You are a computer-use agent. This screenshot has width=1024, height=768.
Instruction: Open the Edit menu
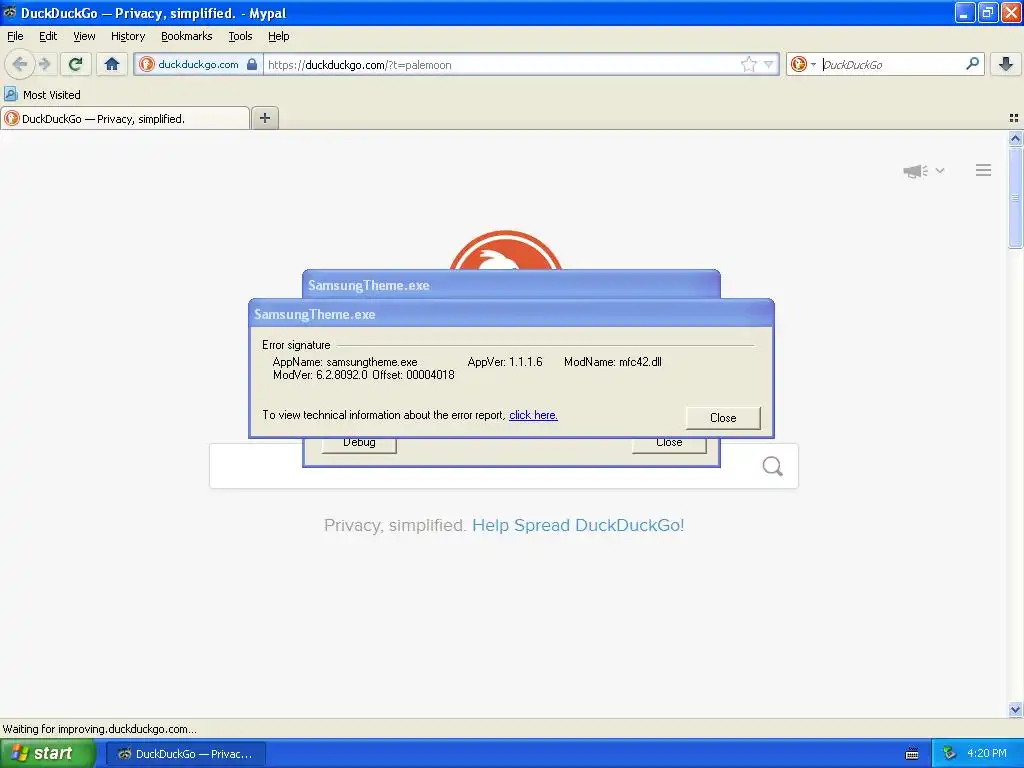[48, 36]
